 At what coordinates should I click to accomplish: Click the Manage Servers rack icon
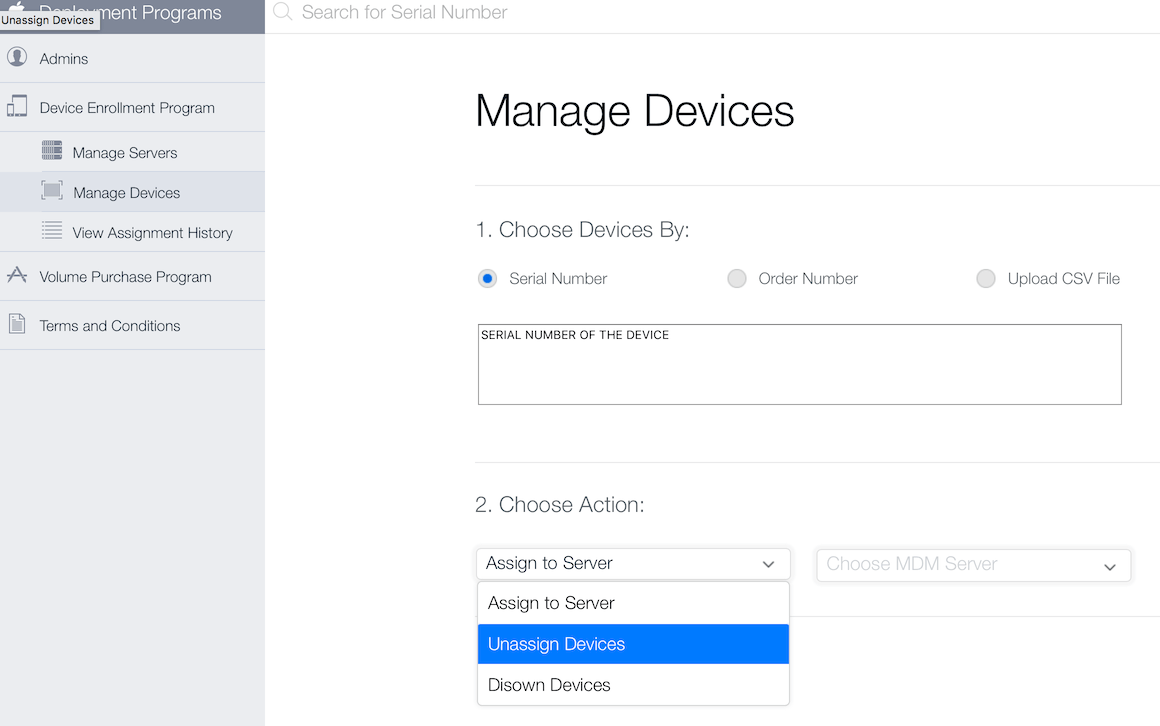pos(52,151)
